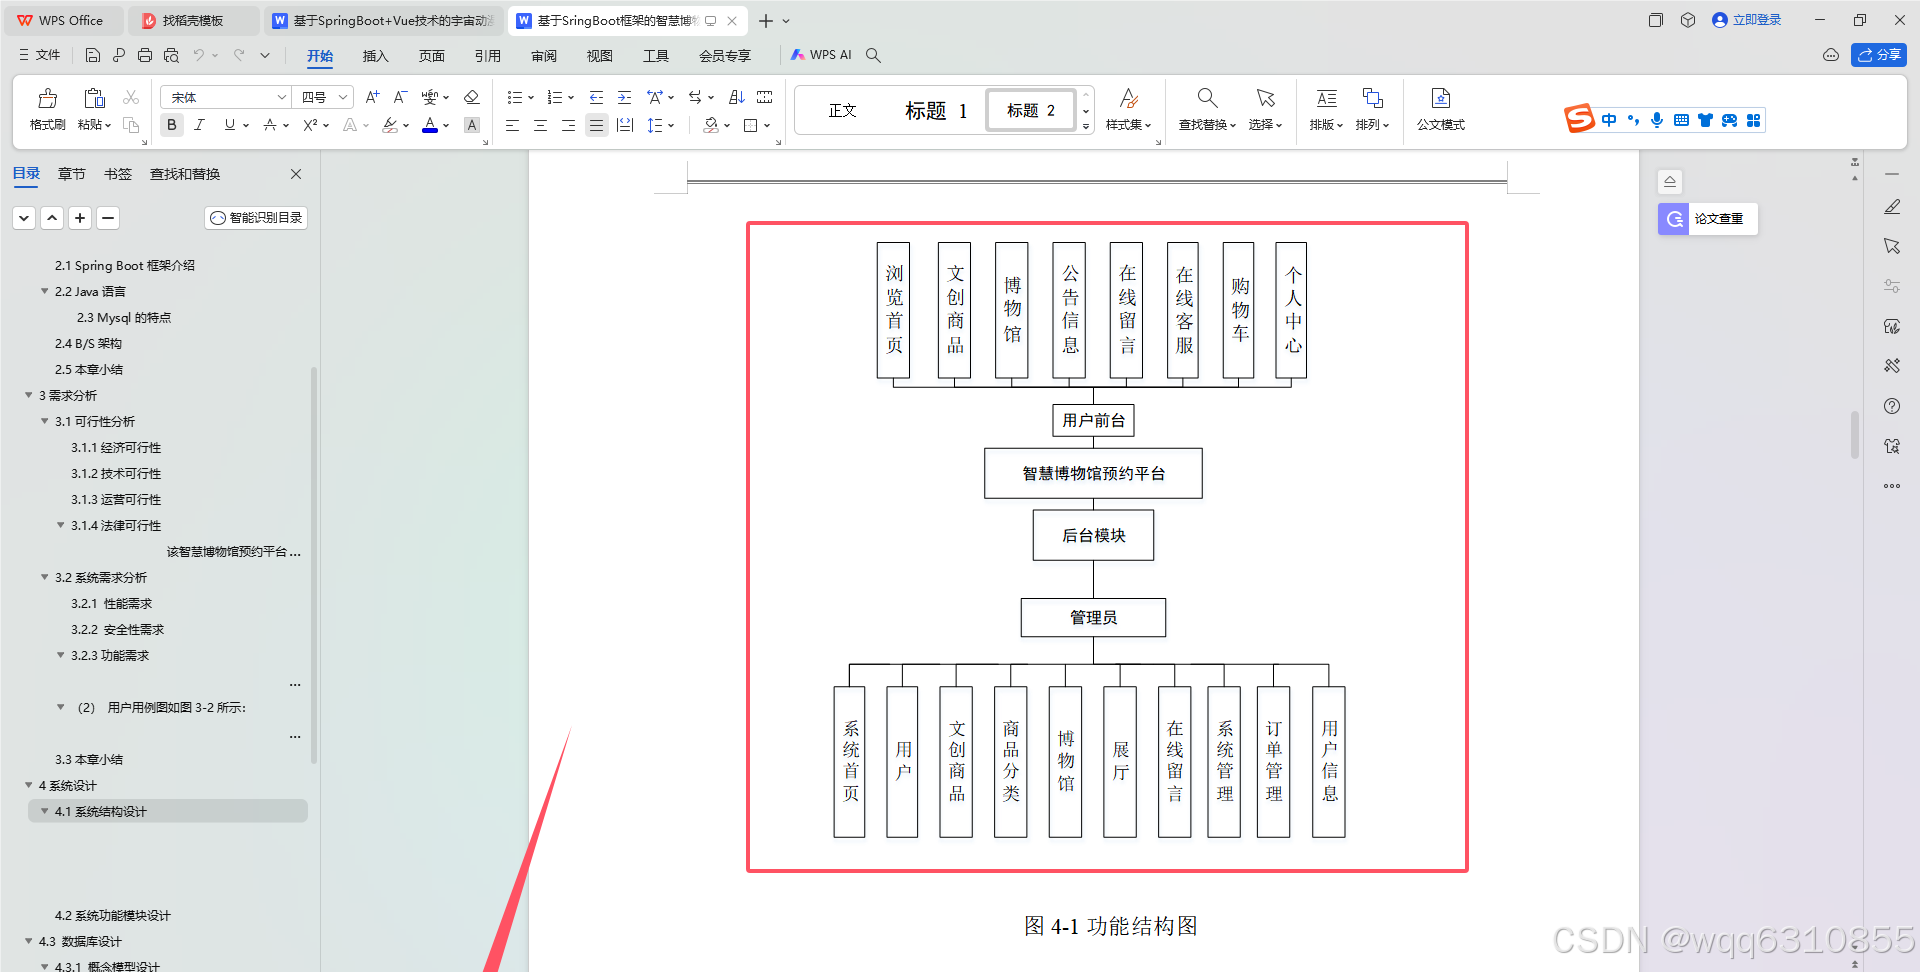Click the Paste icon
The height and width of the screenshot is (972, 1920).
(x=94, y=98)
